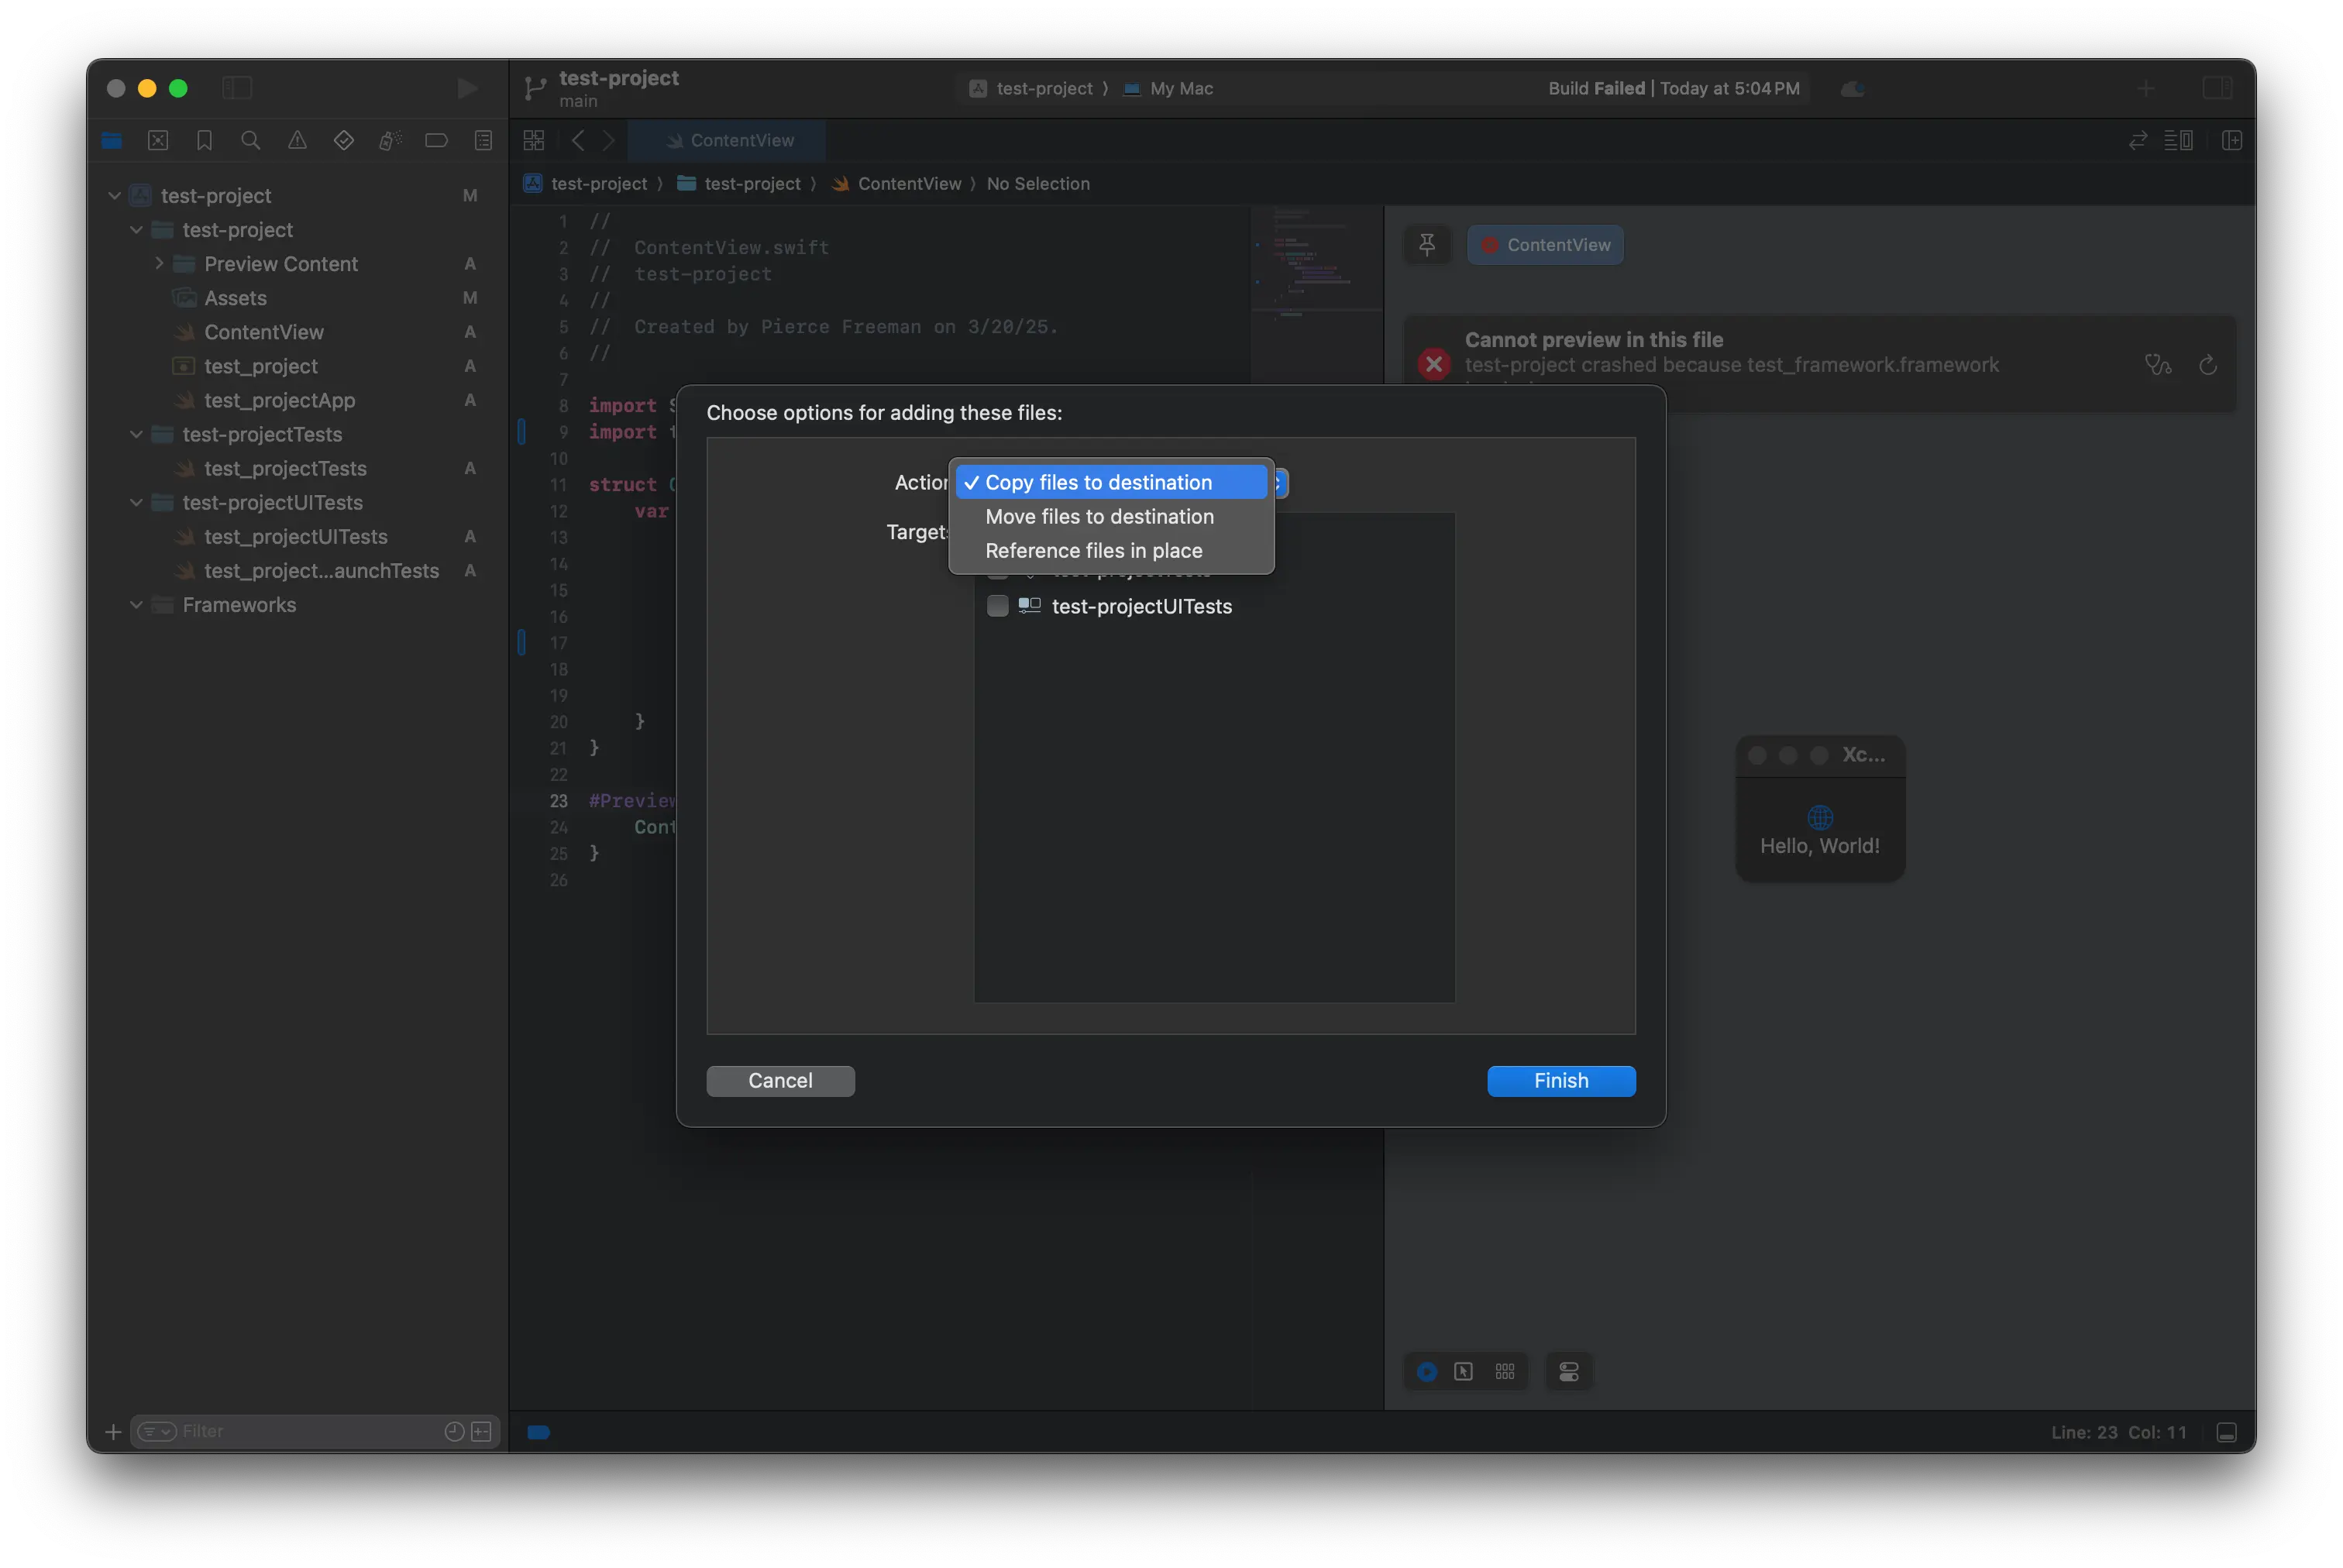The image size is (2343, 1568).
Task: Open the Test navigator
Action: 343,140
